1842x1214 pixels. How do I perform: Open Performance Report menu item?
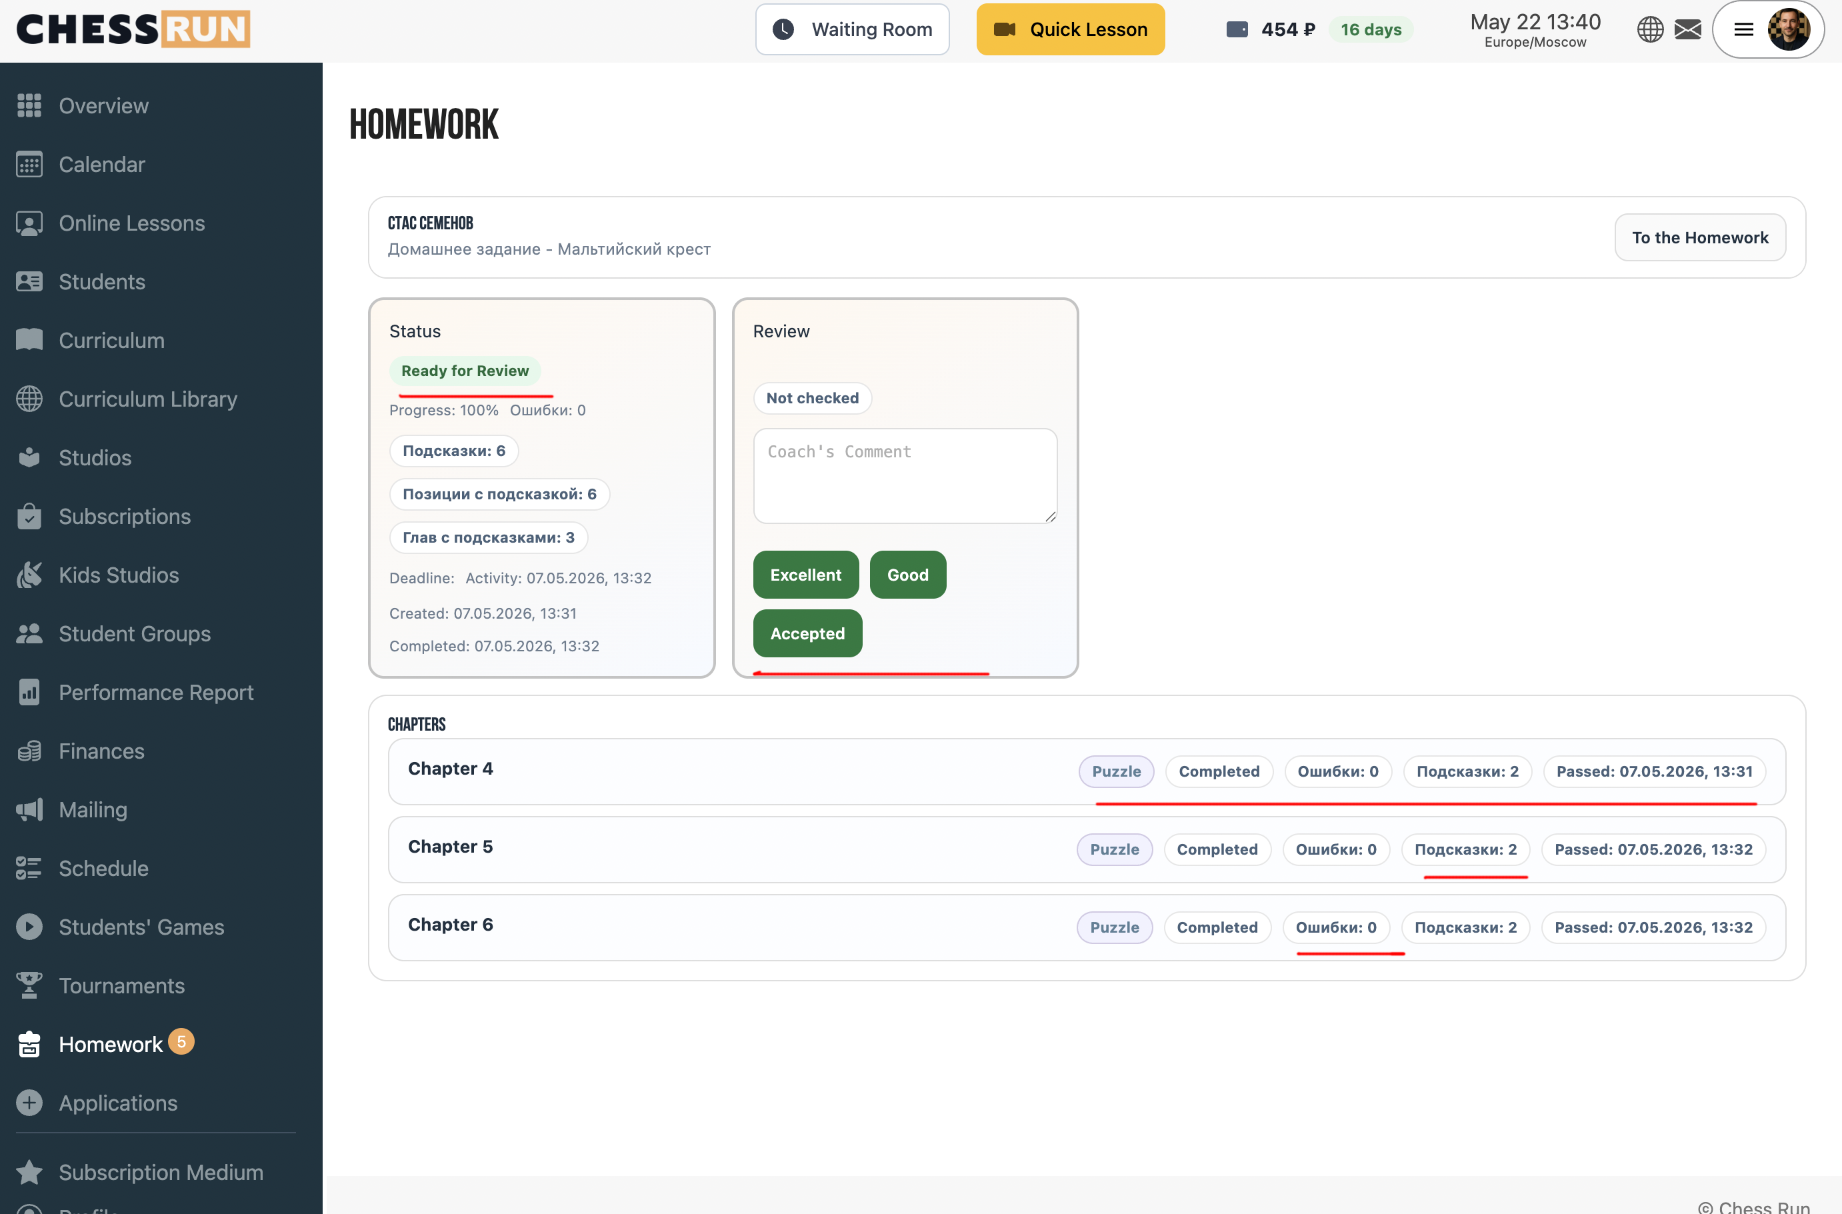coord(156,693)
